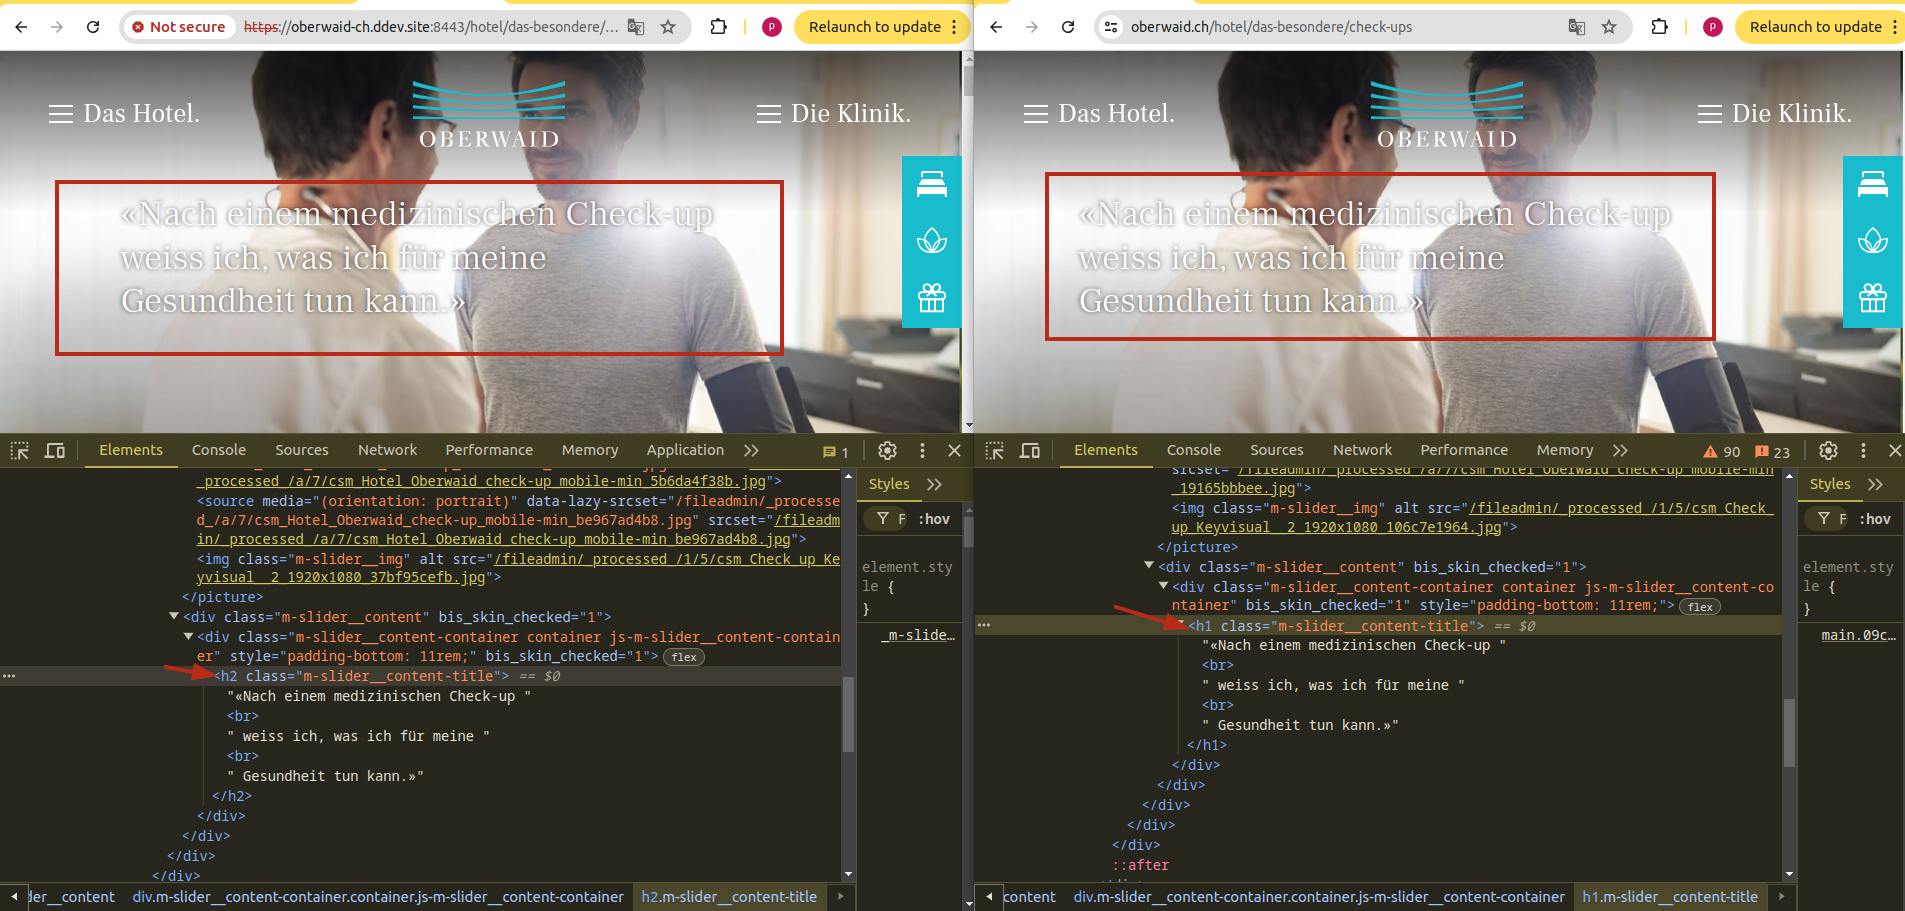Click the gift voucher icon on the left page
This screenshot has height=911, width=1905.
coord(932,298)
